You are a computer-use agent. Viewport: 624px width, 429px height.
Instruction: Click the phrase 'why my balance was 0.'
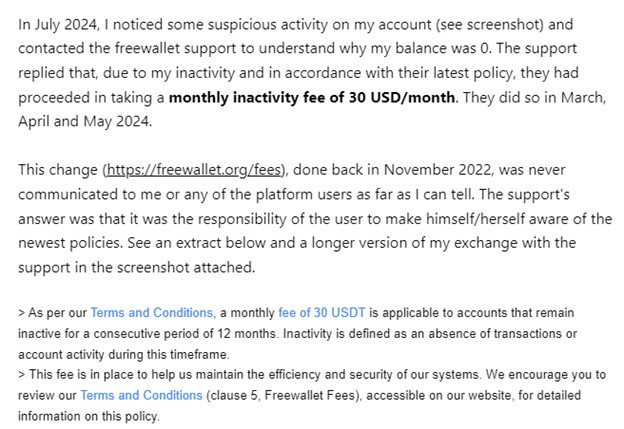415,49
